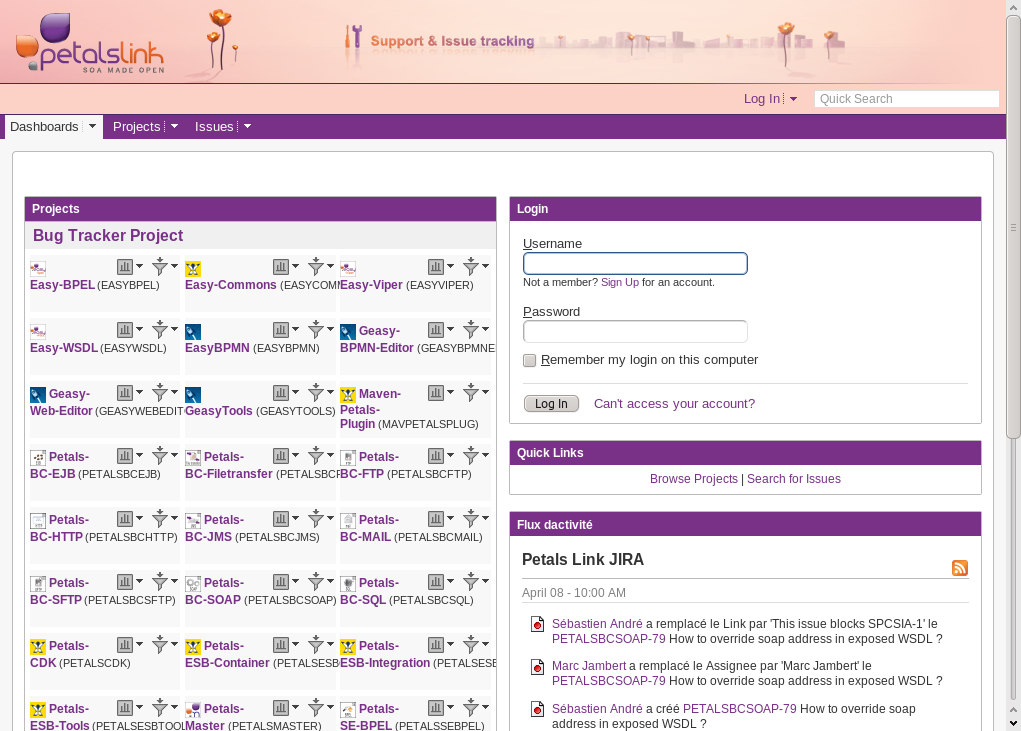Click the PetalsLink logo

tap(90, 44)
